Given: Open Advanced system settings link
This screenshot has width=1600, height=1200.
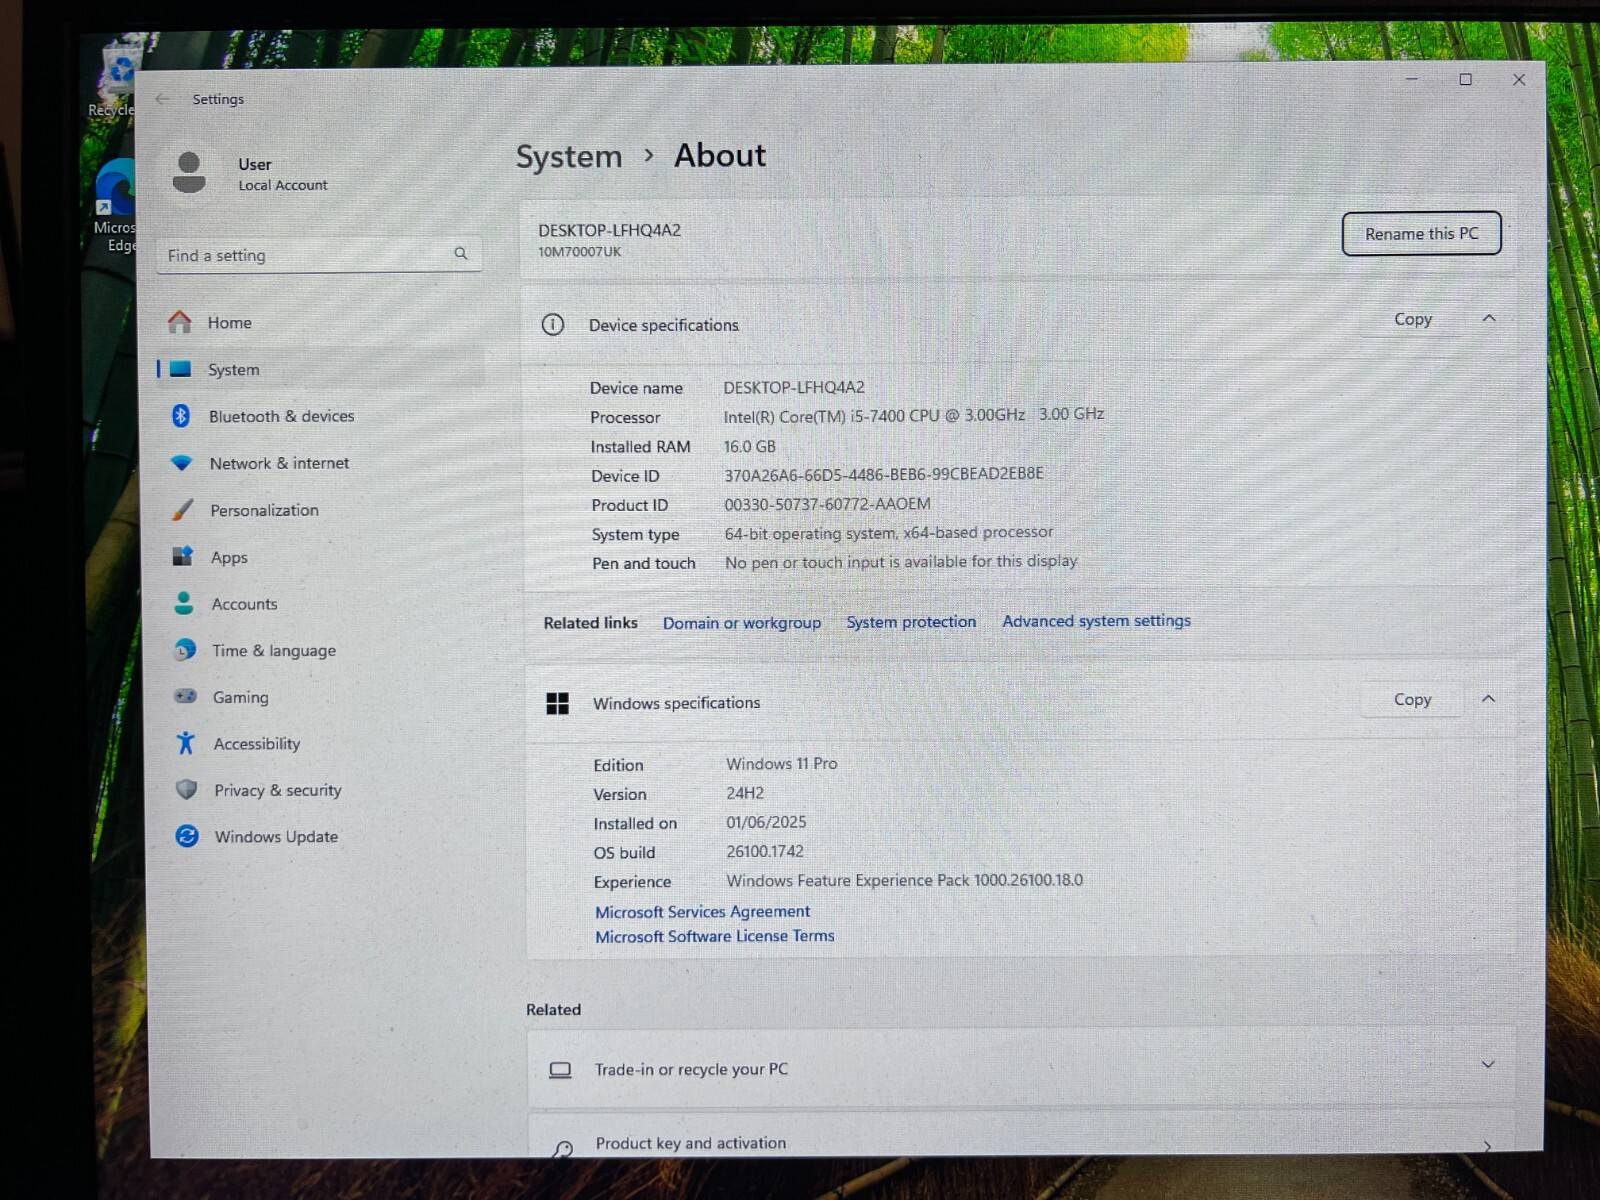Looking at the screenshot, I should click(x=1096, y=621).
